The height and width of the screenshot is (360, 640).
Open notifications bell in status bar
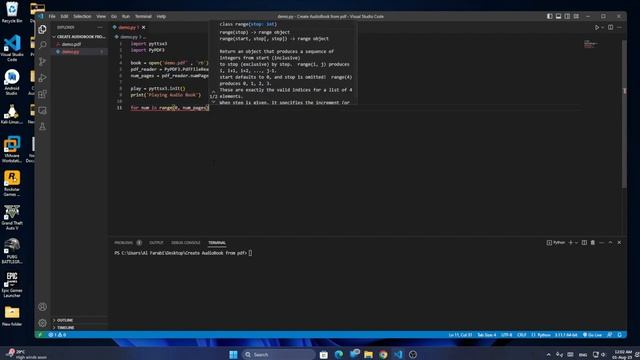coord(620,335)
